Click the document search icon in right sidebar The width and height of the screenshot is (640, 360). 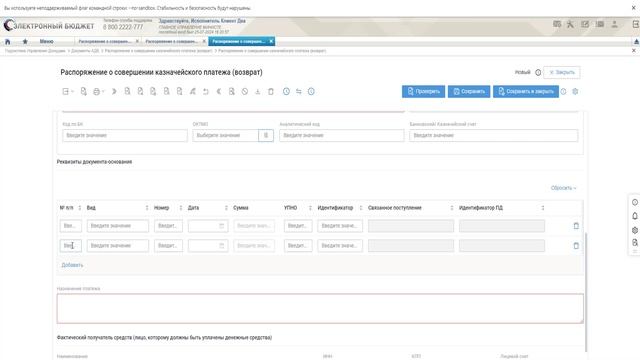[635, 243]
